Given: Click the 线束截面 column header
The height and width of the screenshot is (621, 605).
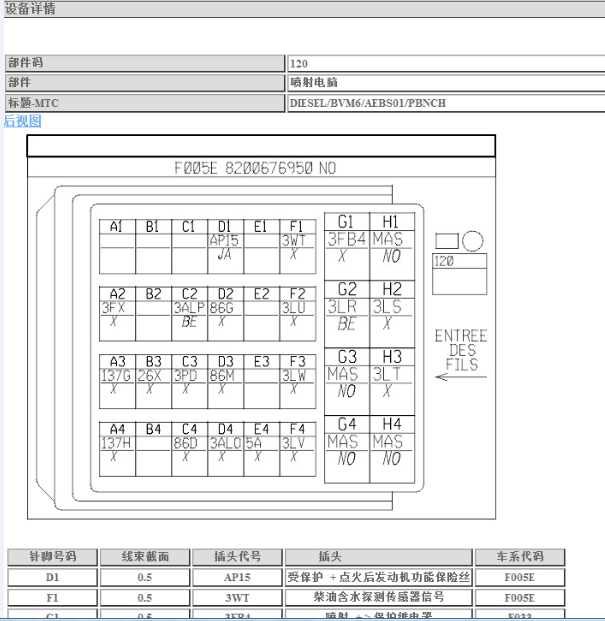Looking at the screenshot, I should point(145,557).
